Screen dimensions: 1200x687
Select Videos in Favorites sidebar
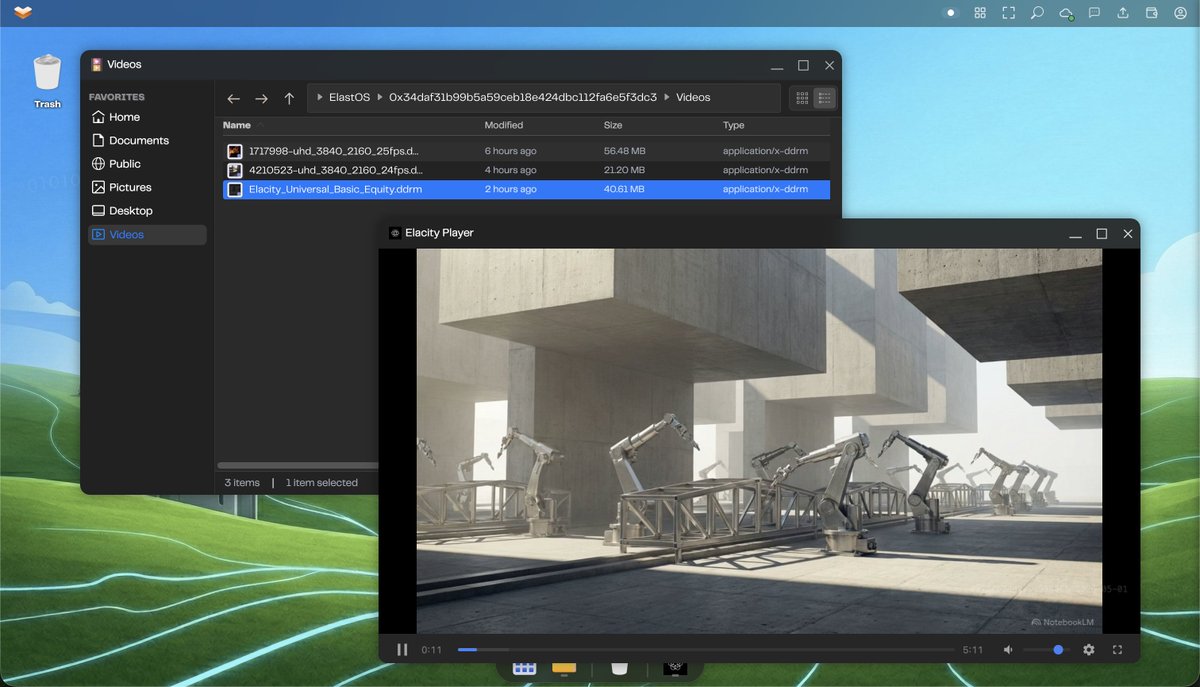click(x=147, y=234)
